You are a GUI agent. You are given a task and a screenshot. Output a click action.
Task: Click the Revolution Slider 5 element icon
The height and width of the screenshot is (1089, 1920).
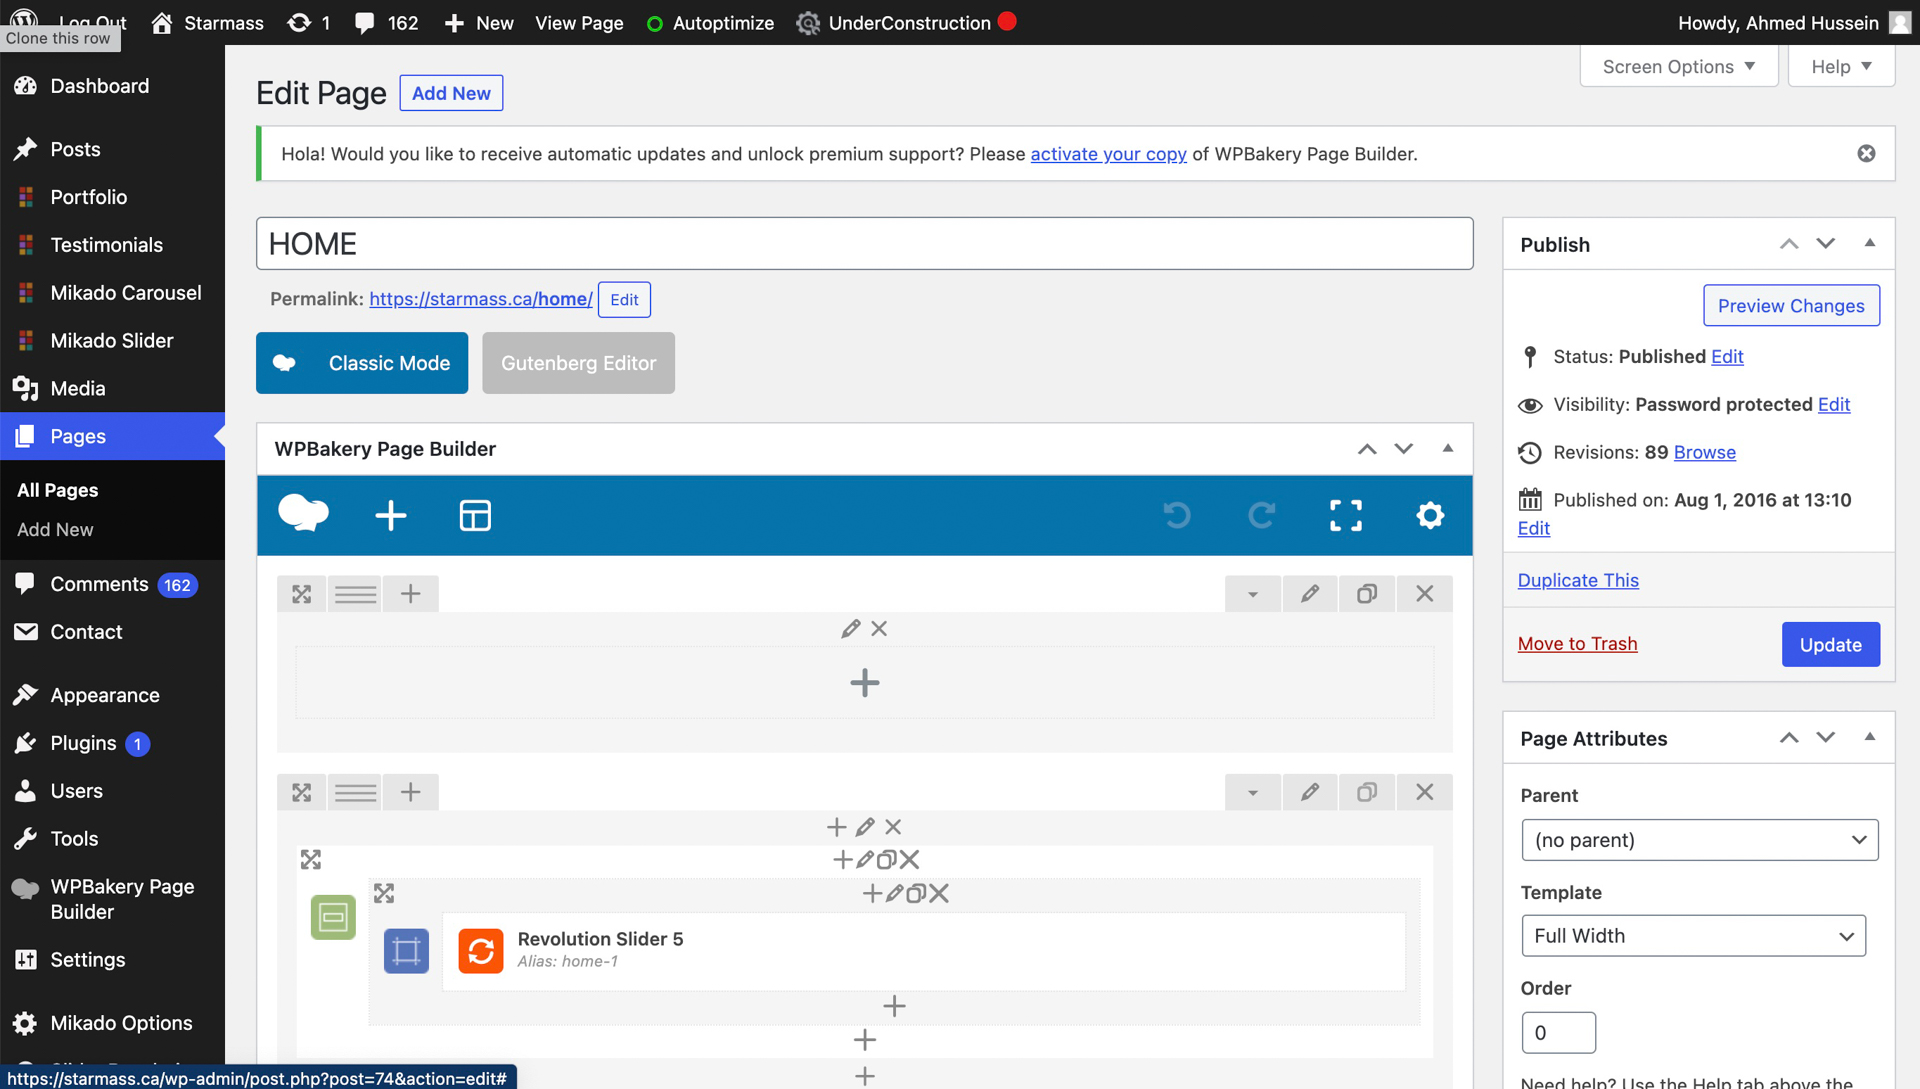click(x=481, y=950)
